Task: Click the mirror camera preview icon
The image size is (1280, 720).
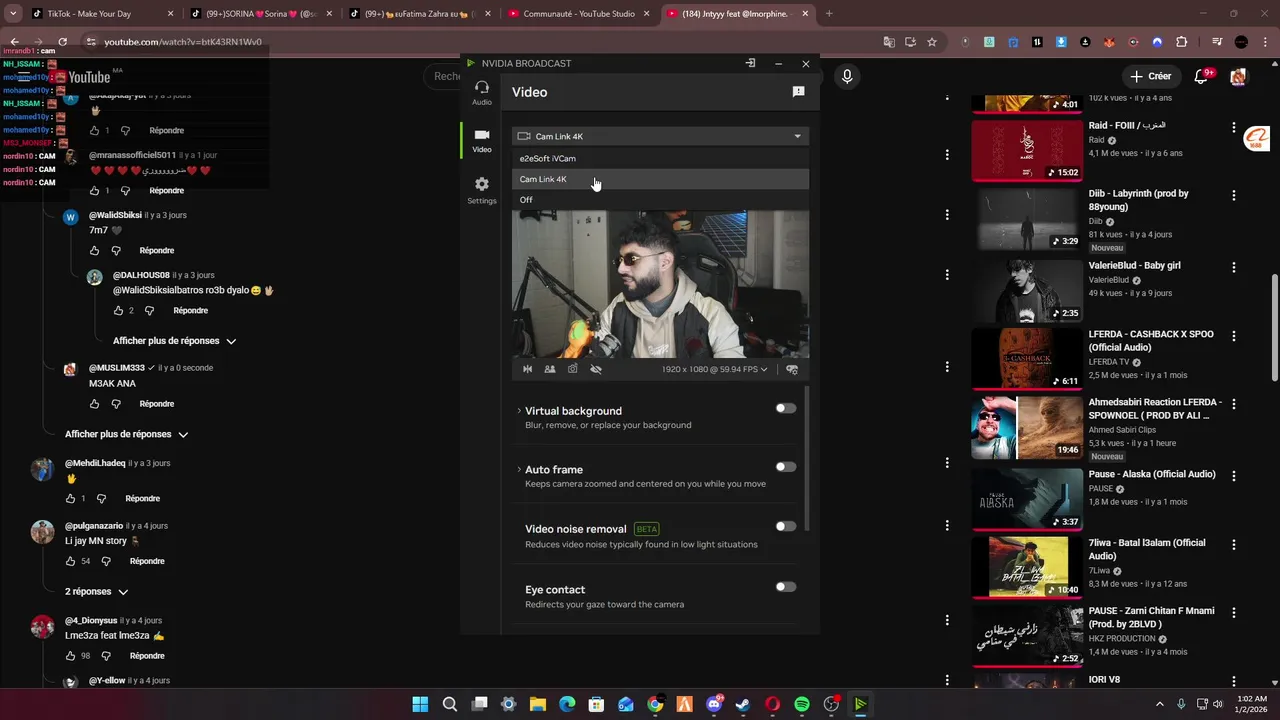Action: [x=528, y=369]
